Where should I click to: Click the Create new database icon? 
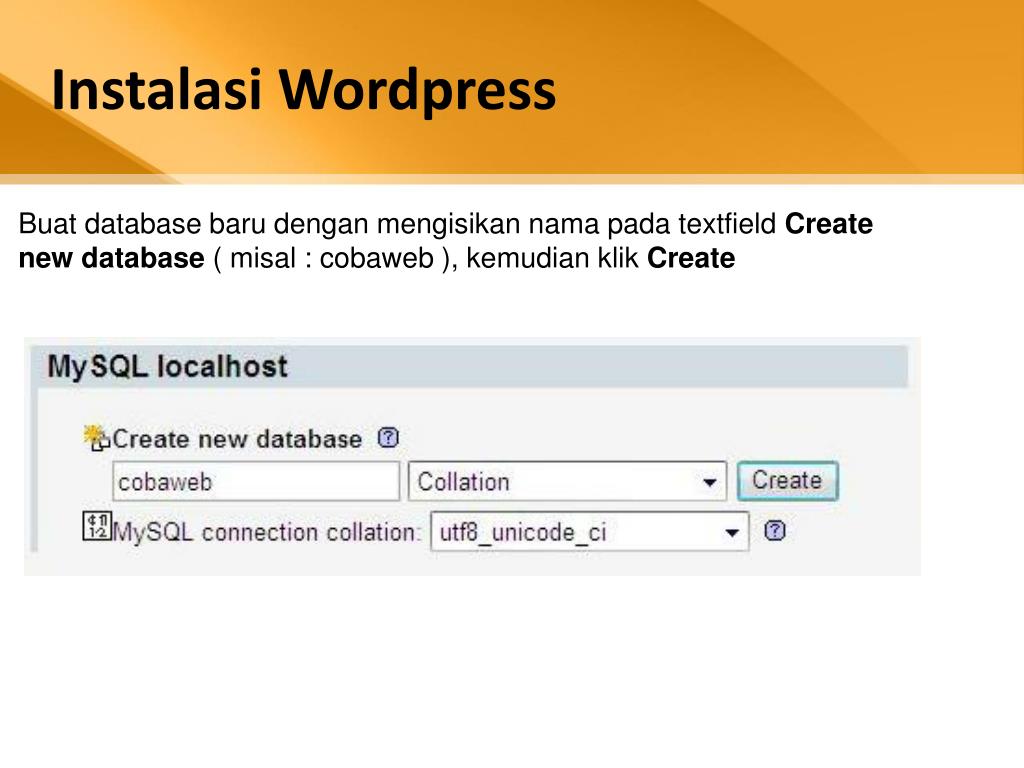point(97,438)
